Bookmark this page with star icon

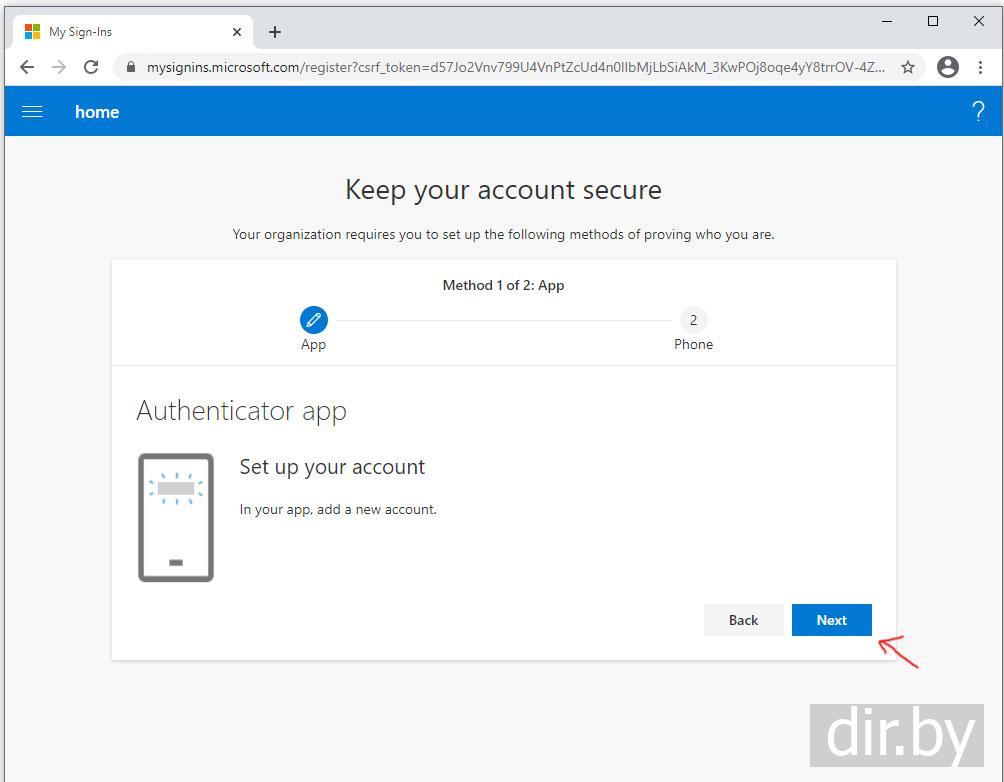(908, 67)
